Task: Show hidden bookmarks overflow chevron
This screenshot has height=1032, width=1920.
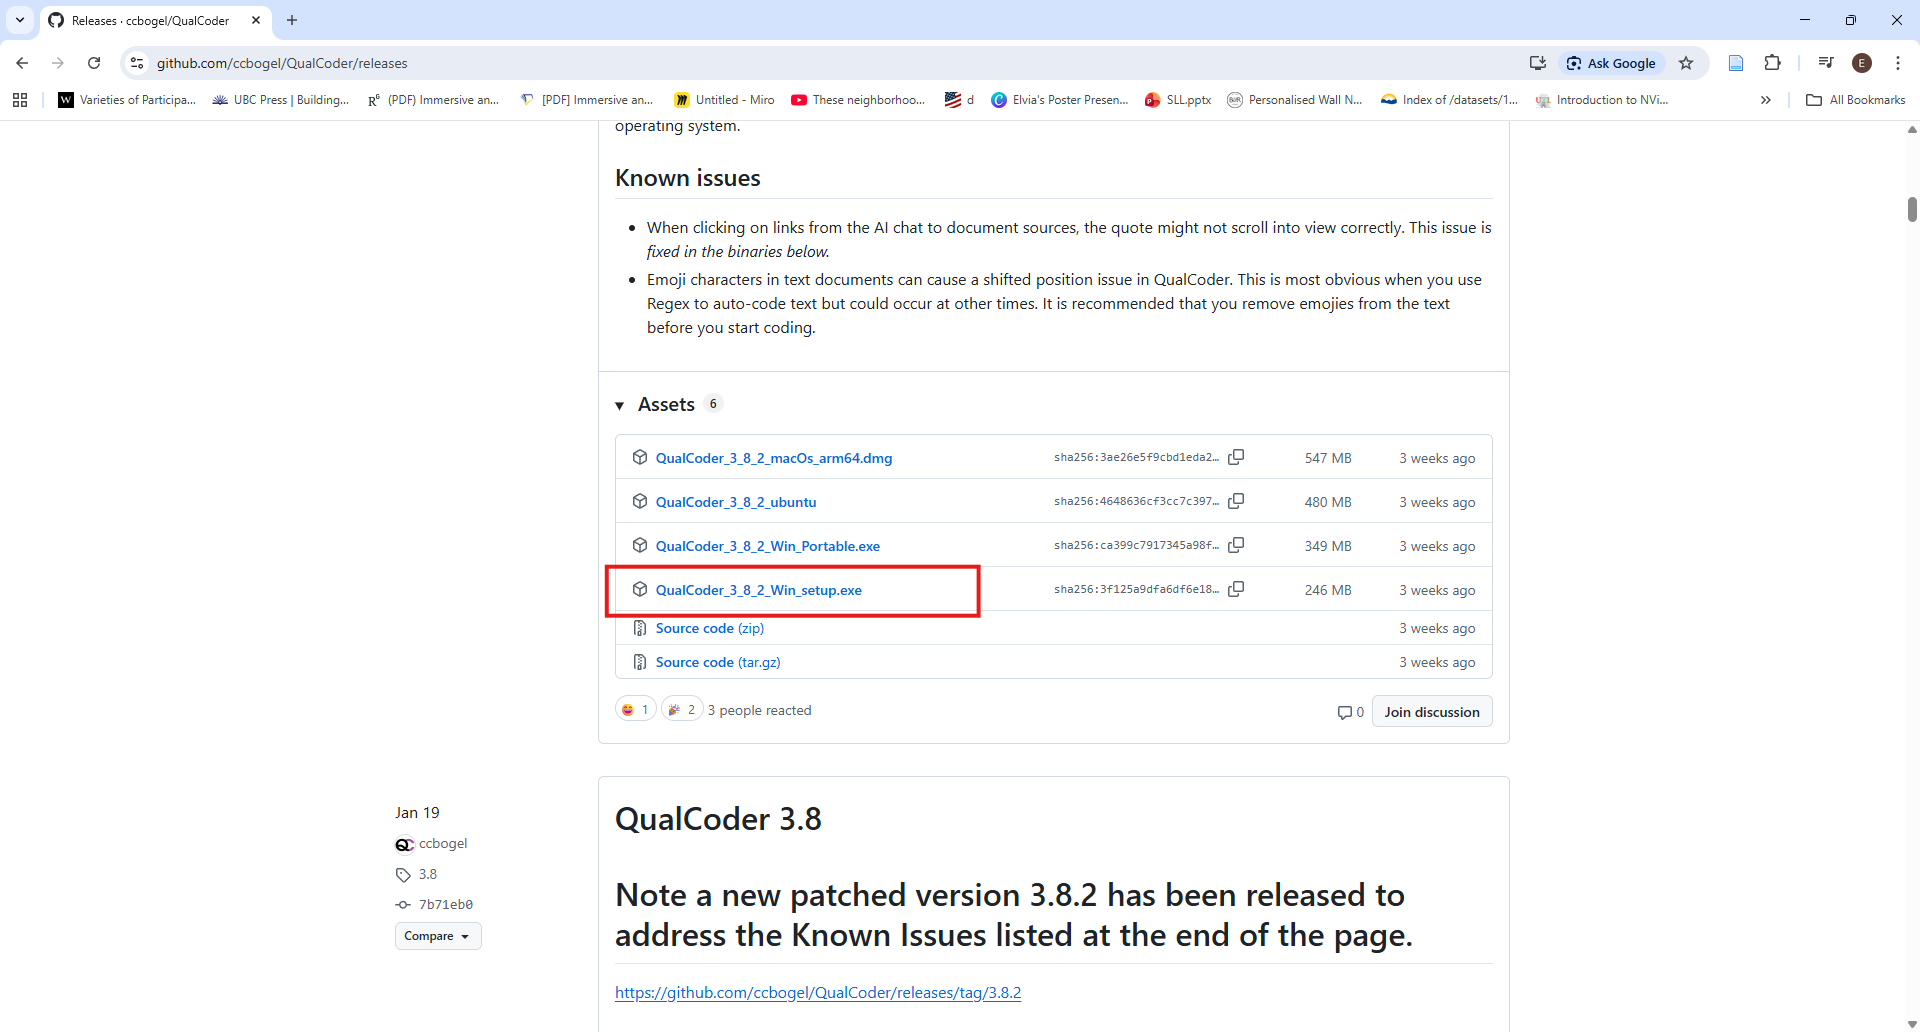Action: point(1765,100)
